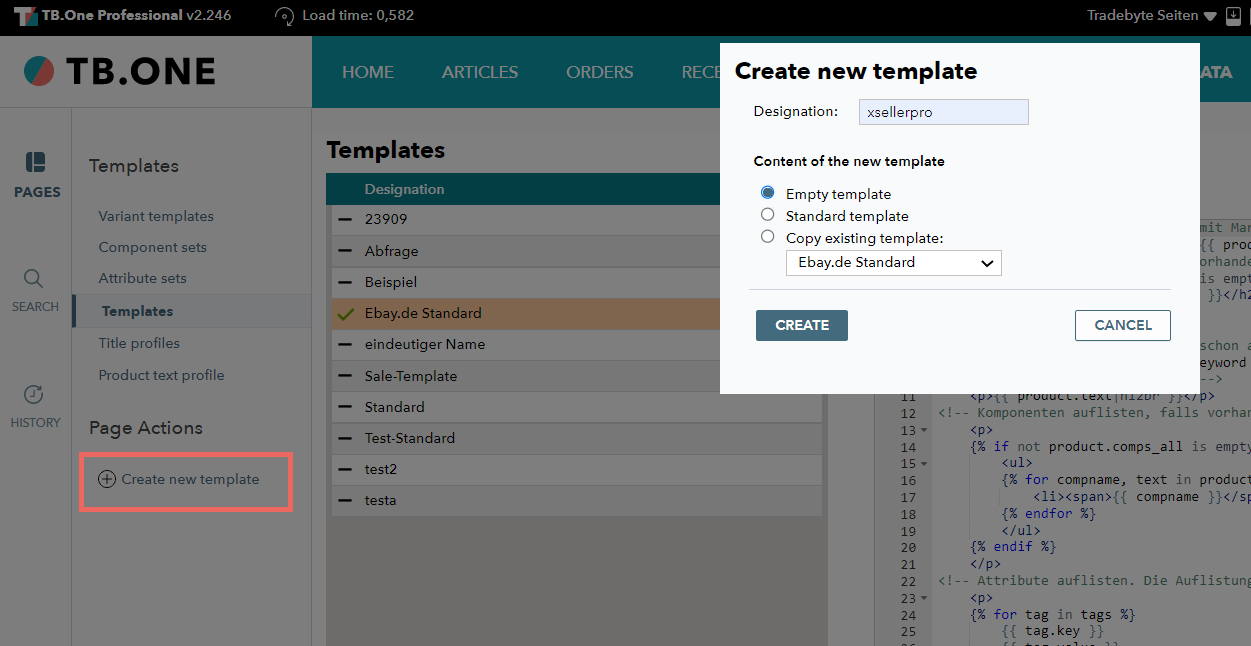
Task: Click the download icon in top bar
Action: click(x=1233, y=16)
